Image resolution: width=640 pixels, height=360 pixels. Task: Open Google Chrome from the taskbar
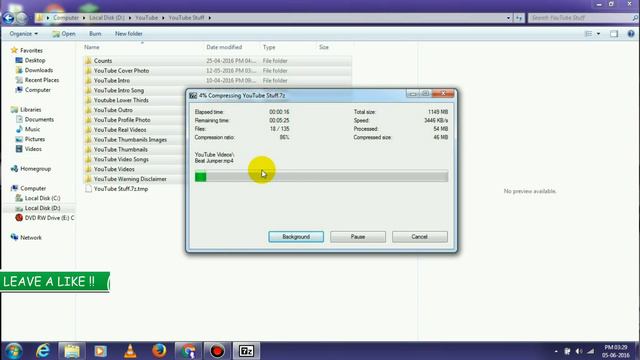(188, 351)
